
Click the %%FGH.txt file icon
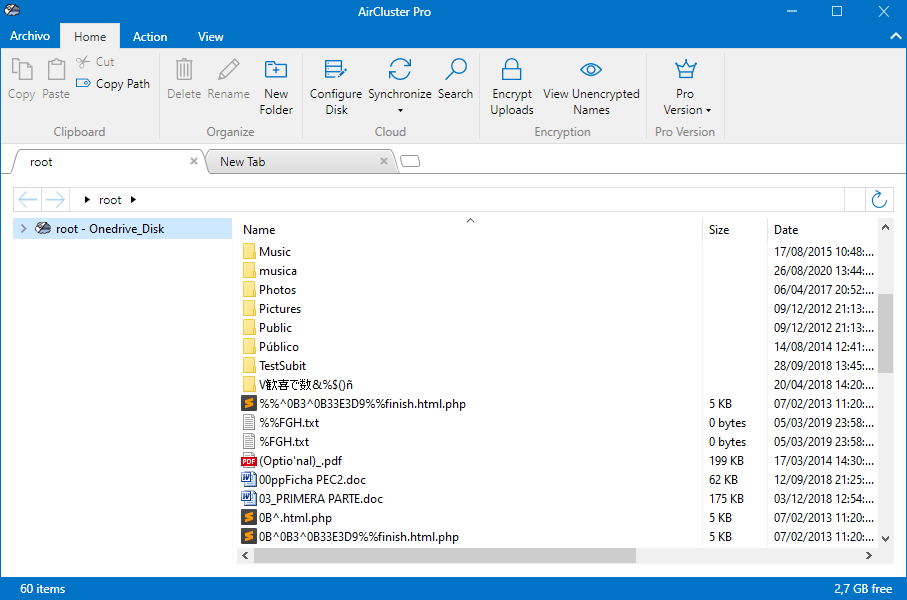coord(249,423)
